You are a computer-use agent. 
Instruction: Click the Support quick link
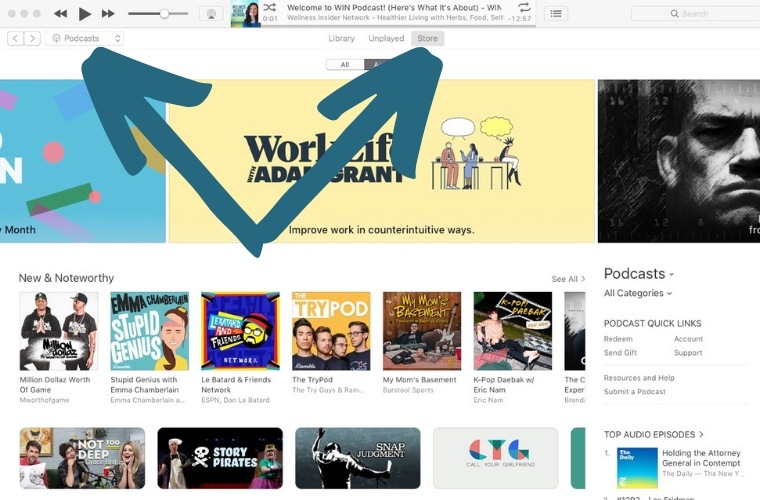(x=688, y=353)
